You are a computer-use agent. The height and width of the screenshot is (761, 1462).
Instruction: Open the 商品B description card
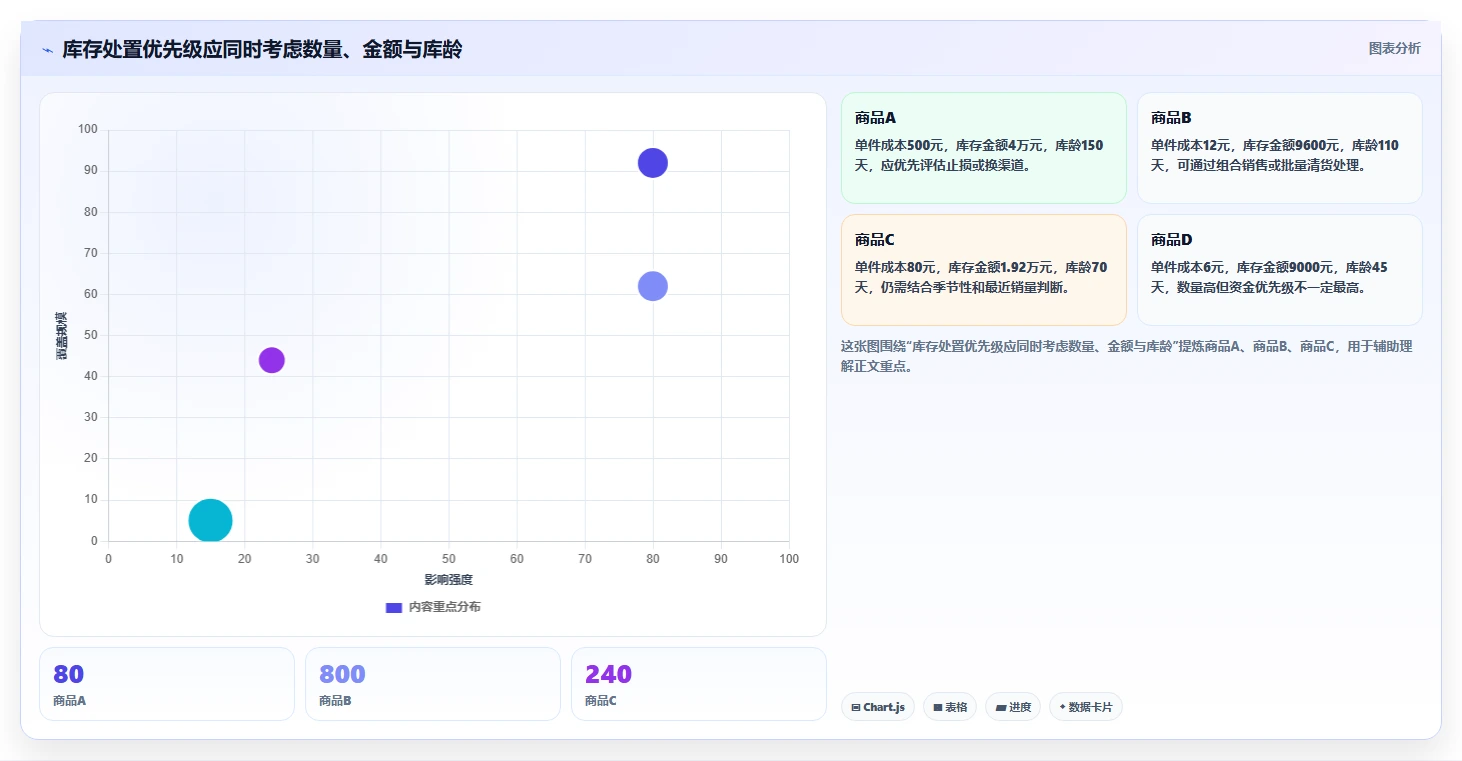pyautogui.click(x=1279, y=148)
